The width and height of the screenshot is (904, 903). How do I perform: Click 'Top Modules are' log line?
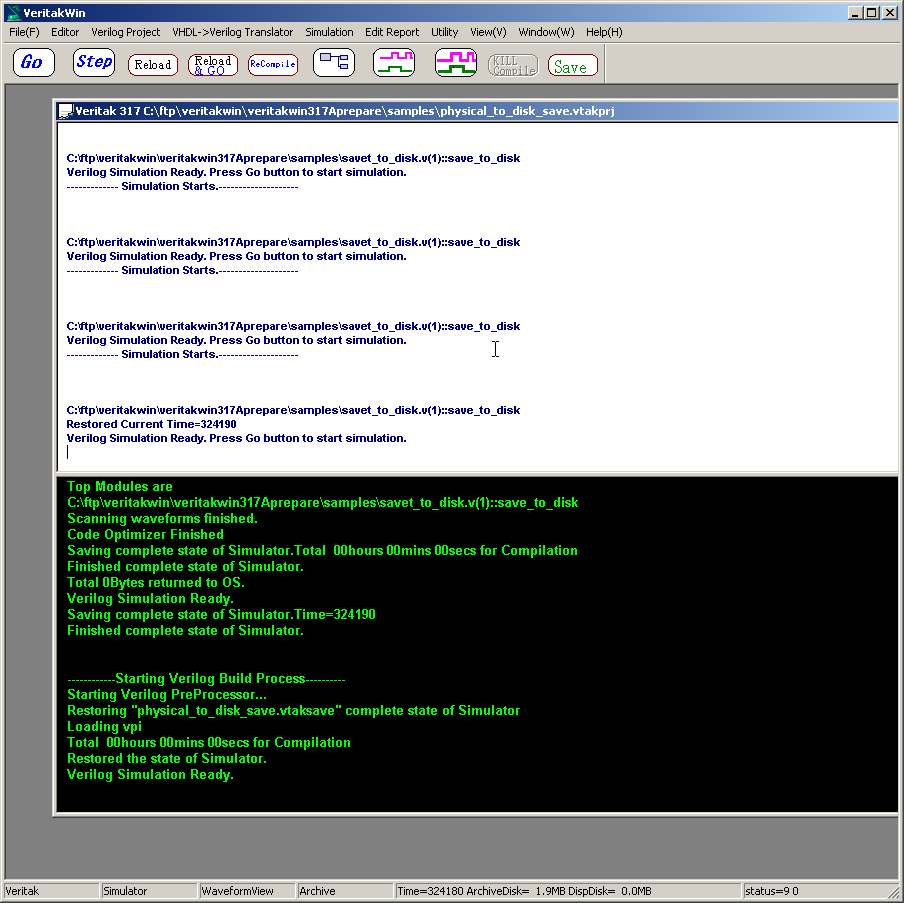[120, 487]
